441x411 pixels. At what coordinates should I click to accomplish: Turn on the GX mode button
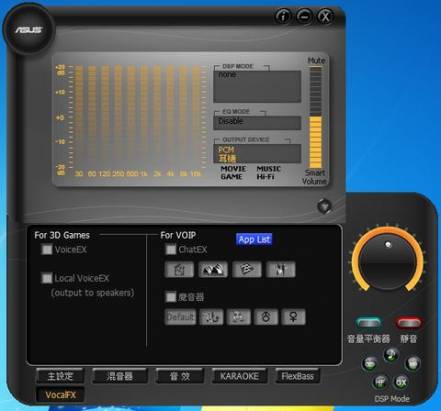(x=401, y=382)
